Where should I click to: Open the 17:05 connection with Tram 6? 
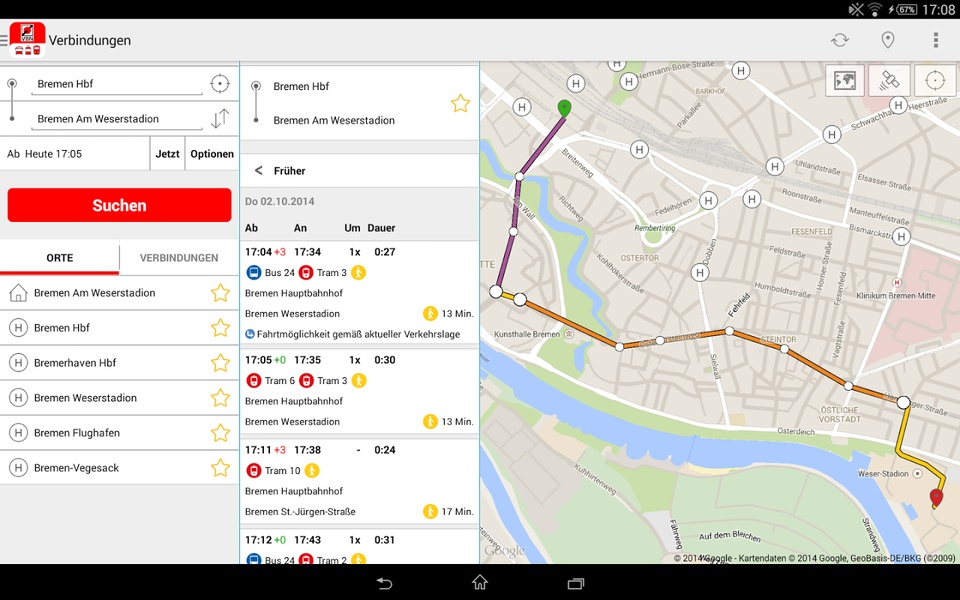359,391
